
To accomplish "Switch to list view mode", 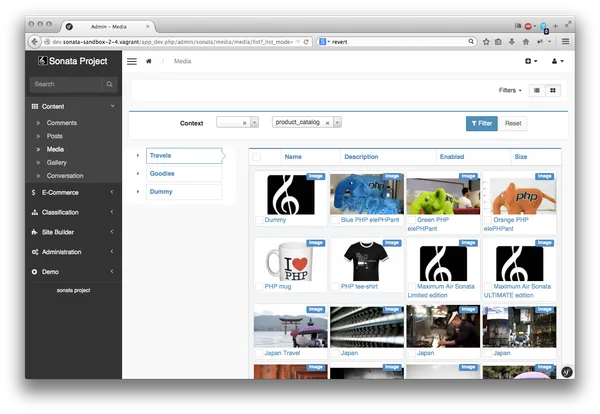I will click(536, 90).
